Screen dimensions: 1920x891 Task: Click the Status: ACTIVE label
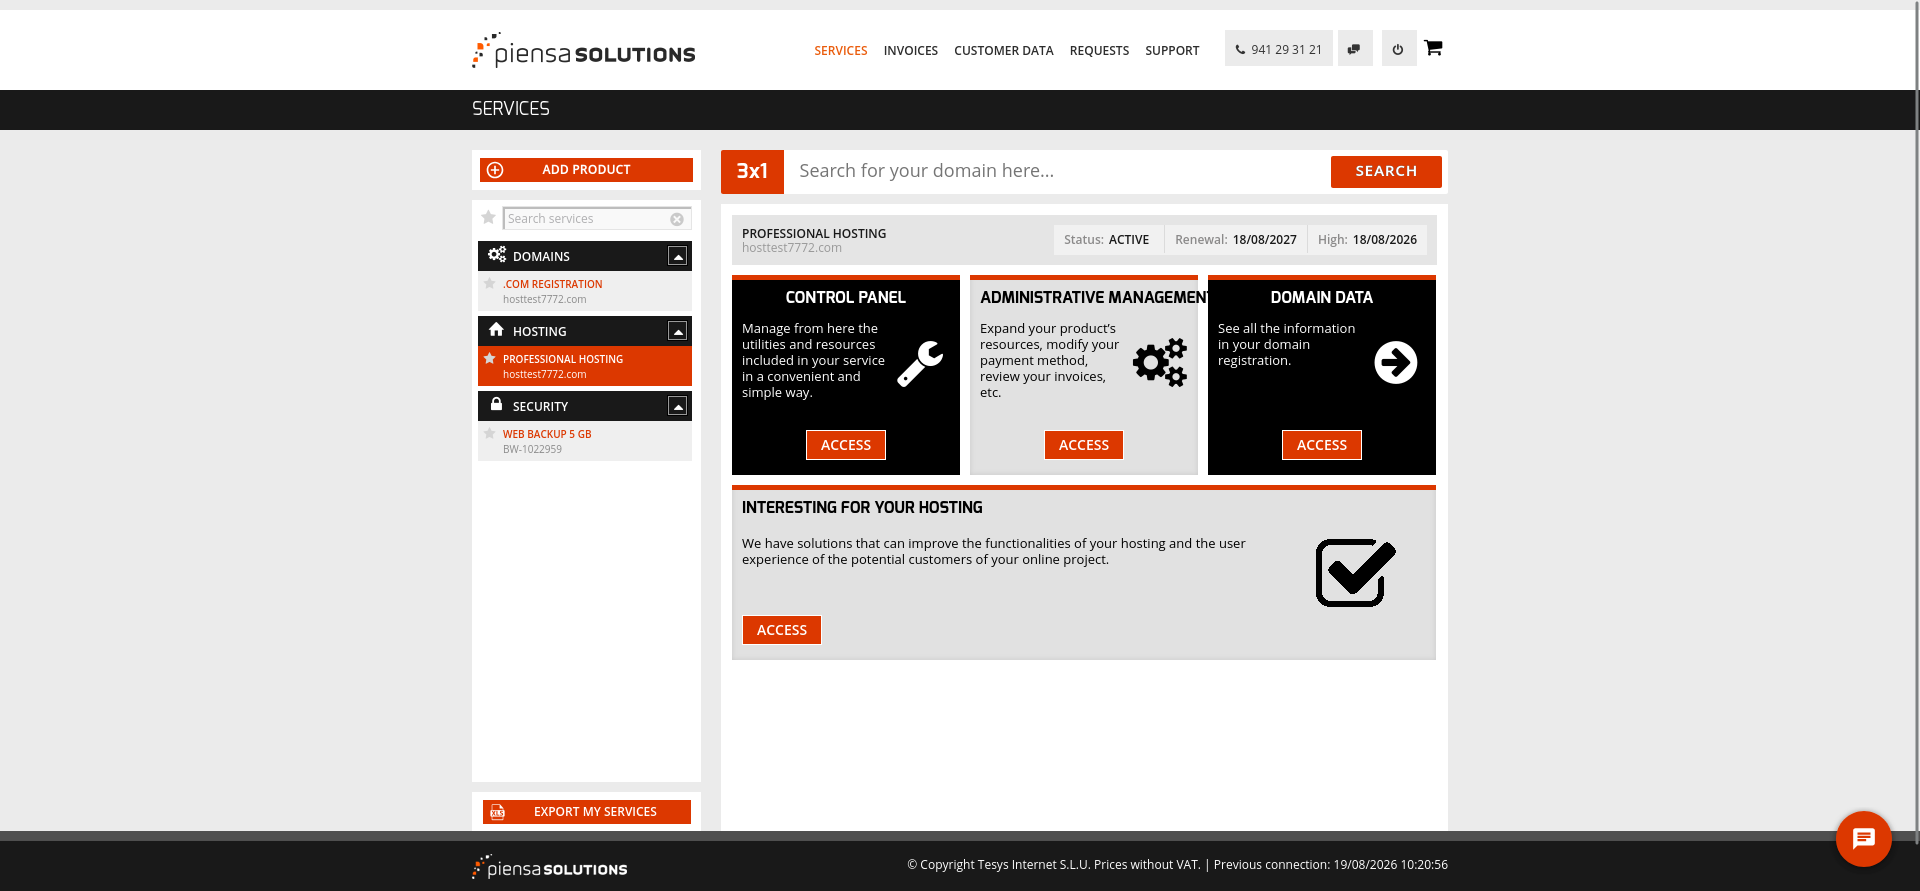click(1107, 240)
